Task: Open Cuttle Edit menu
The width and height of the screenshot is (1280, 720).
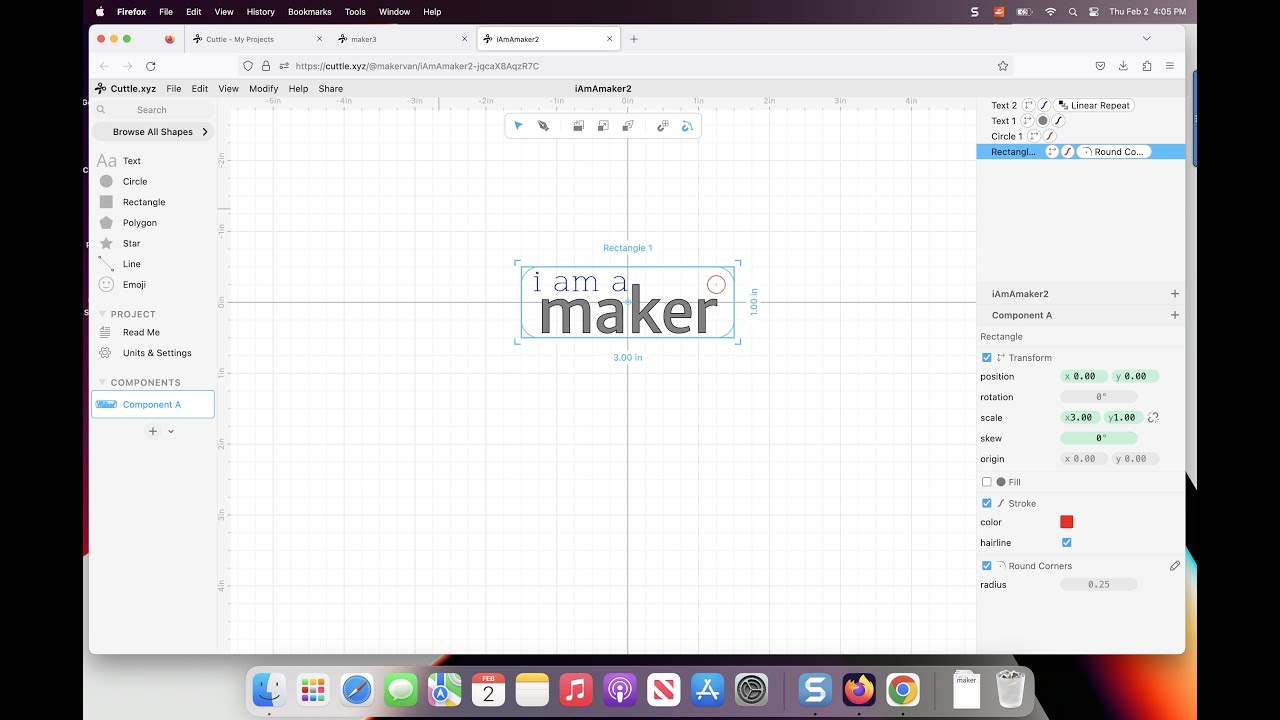Action: [200, 89]
